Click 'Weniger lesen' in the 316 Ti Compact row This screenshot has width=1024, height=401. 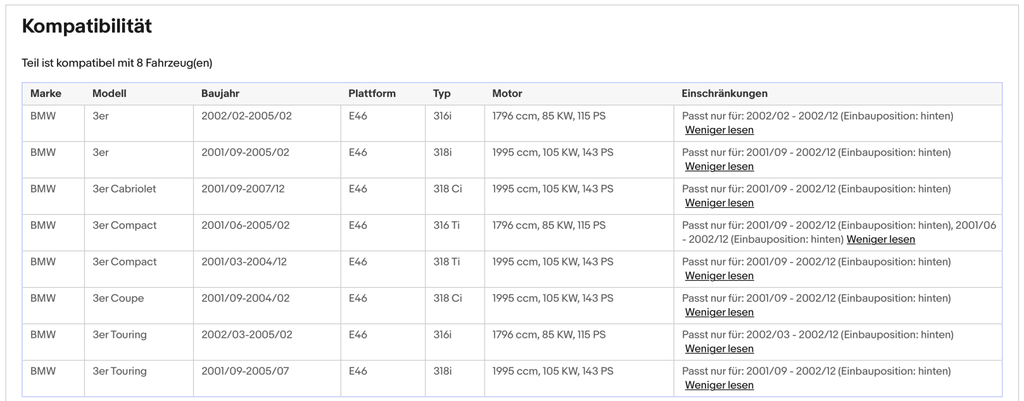[881, 240]
